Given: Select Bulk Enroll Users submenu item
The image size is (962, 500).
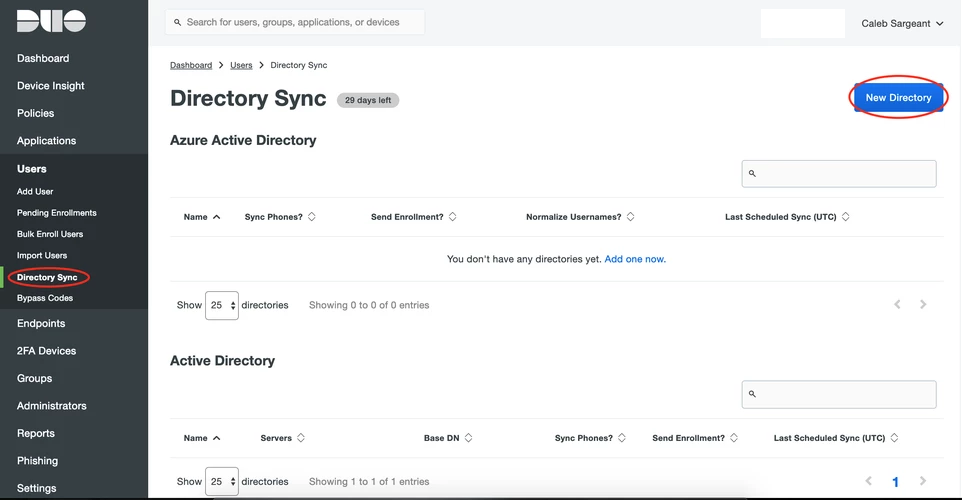Looking at the screenshot, I should (x=50, y=234).
